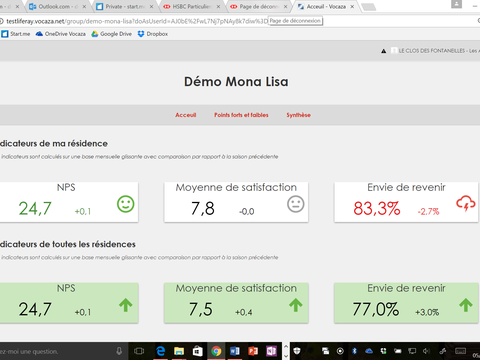Switch to the Synthèse tab
The height and width of the screenshot is (360, 480).
pos(298,115)
